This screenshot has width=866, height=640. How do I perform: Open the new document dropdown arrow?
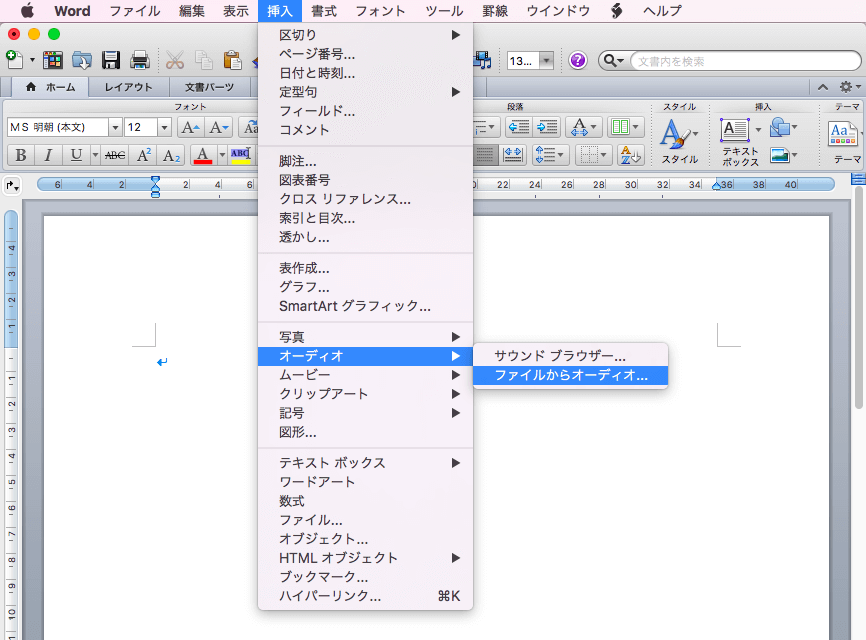point(32,60)
